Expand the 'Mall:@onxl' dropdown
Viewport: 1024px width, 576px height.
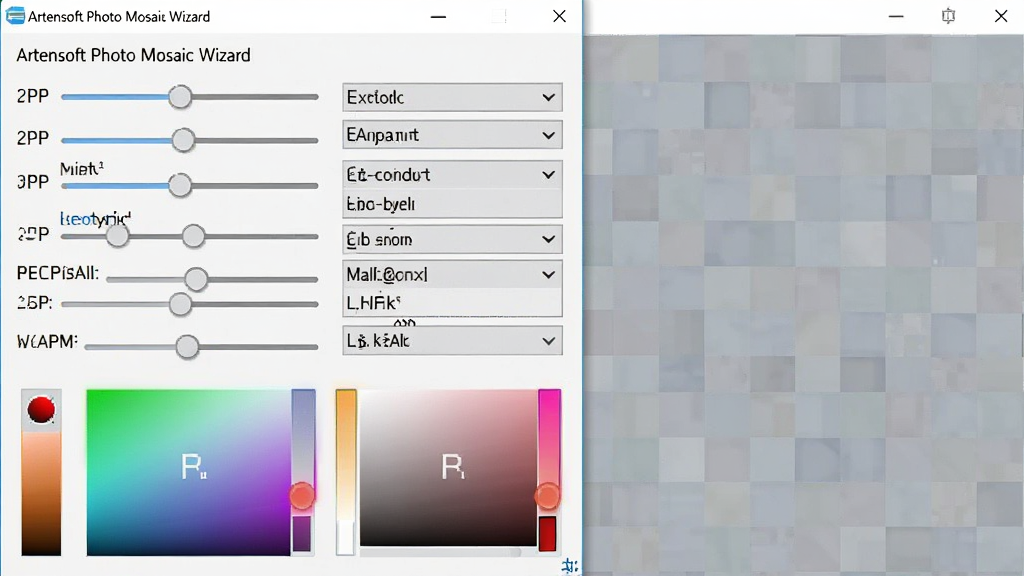coord(452,274)
